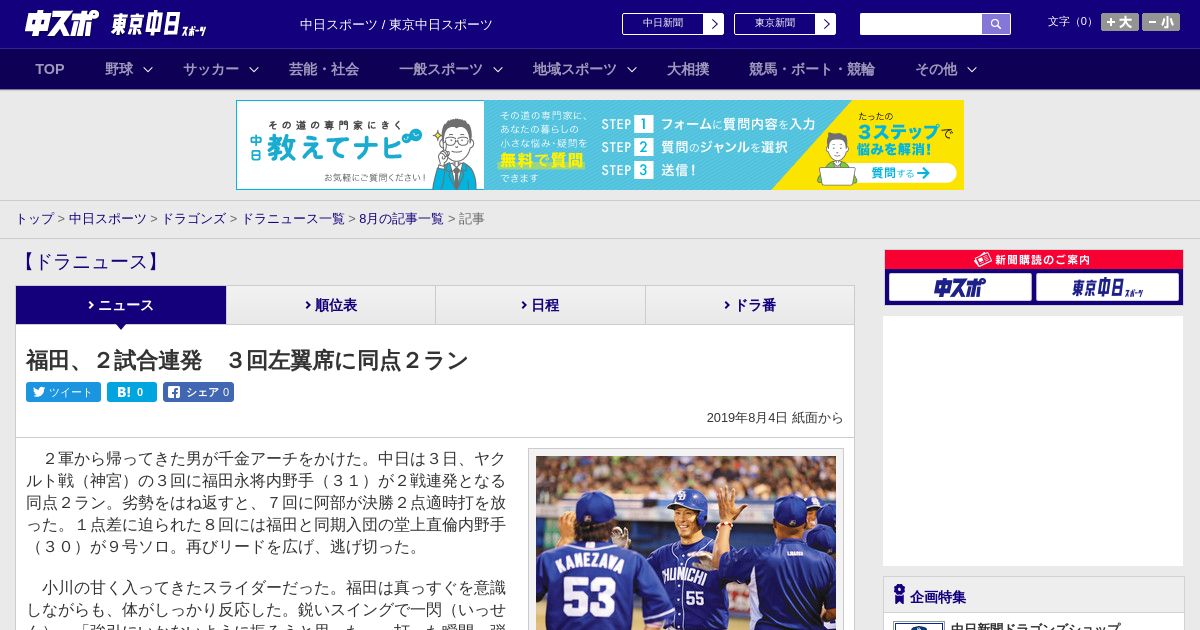This screenshot has height=630, width=1200.
Task: Open 中日新聞ドラゴンズショップ sidebar item
Action: click(1035, 627)
